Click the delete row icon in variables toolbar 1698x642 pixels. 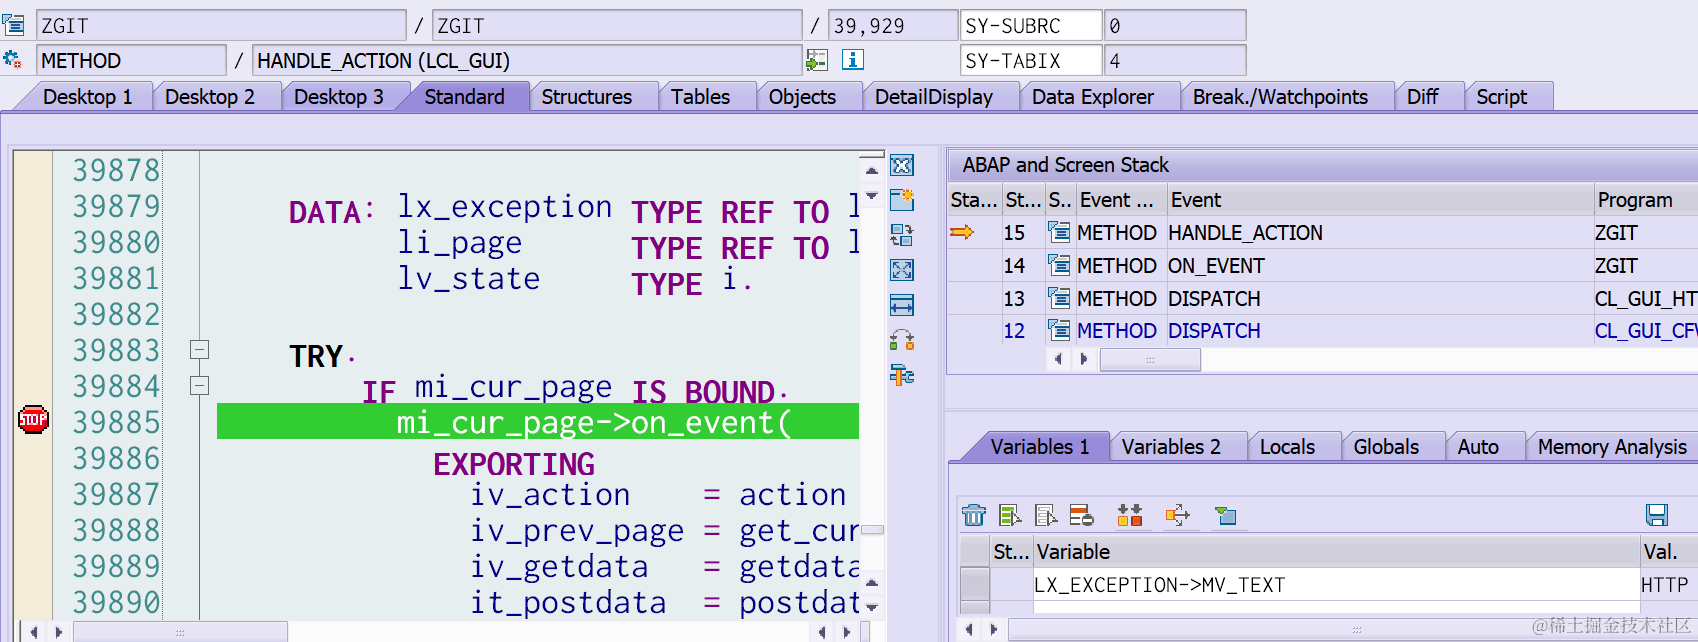(1081, 515)
